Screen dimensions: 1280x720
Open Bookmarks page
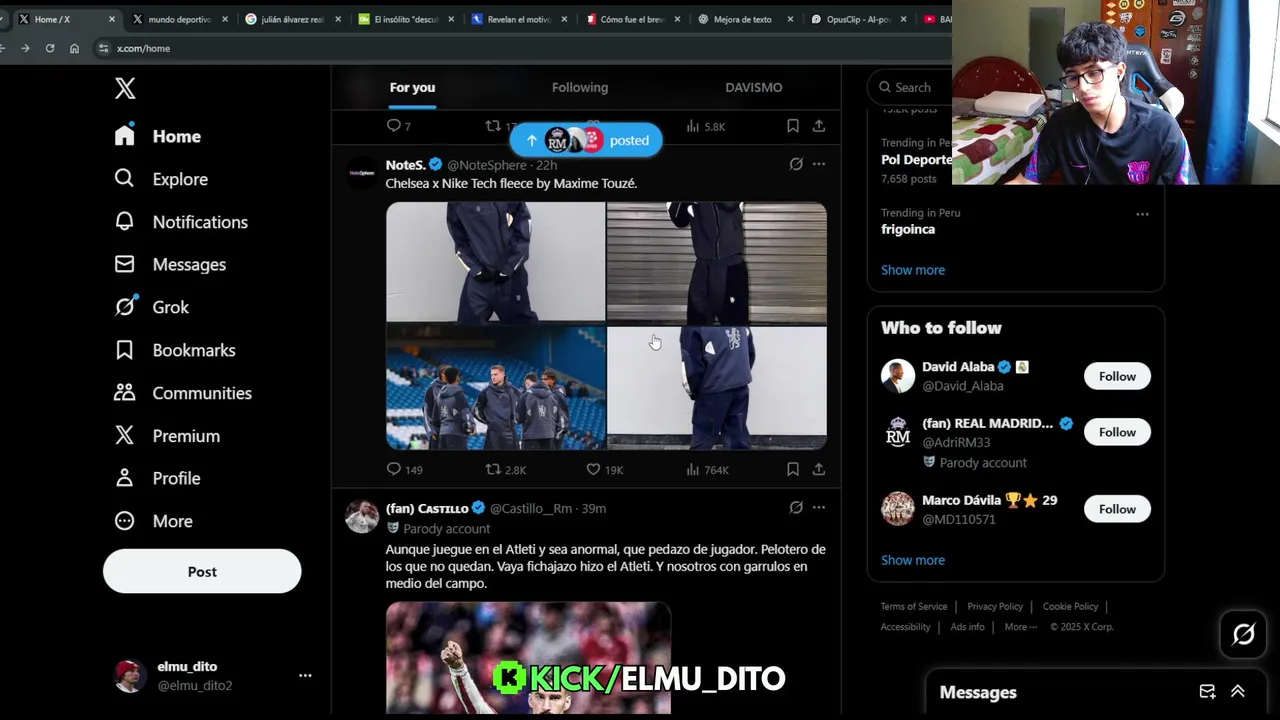(x=175, y=350)
